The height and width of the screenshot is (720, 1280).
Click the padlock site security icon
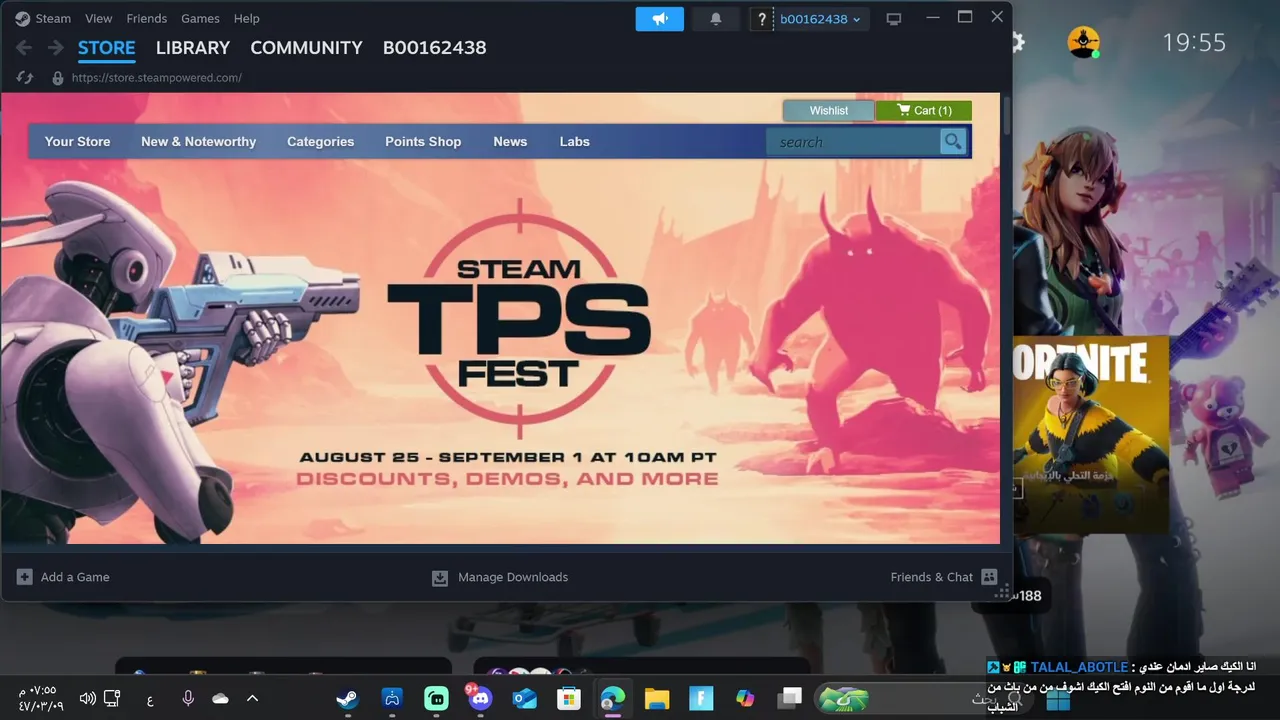[x=57, y=77]
